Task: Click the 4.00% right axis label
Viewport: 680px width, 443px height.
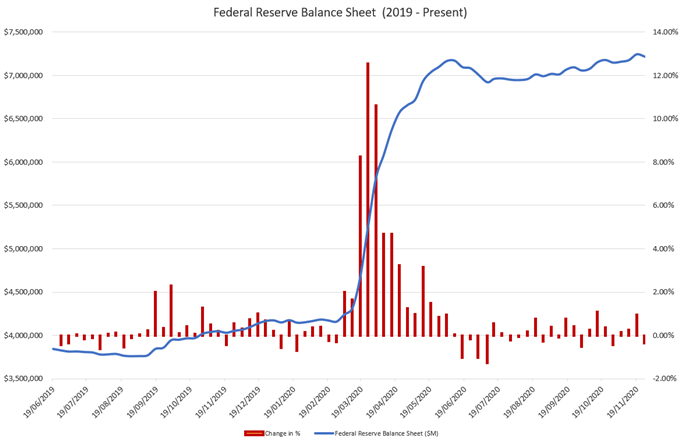Action: [664, 248]
